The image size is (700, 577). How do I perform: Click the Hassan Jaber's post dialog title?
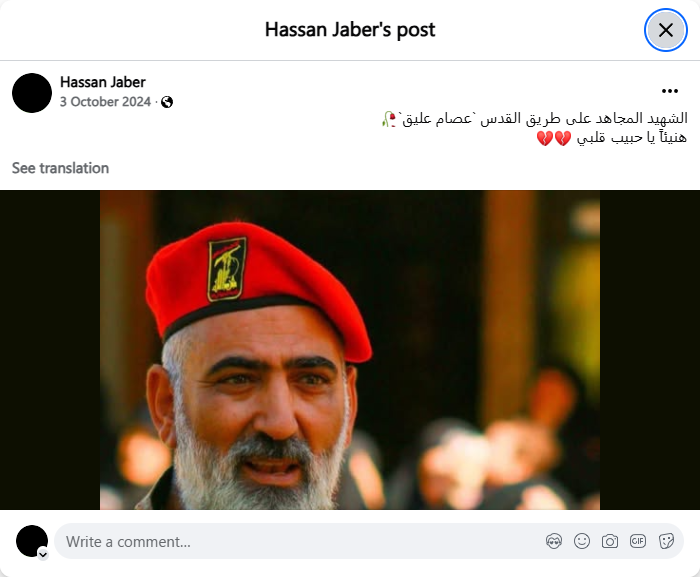click(350, 30)
